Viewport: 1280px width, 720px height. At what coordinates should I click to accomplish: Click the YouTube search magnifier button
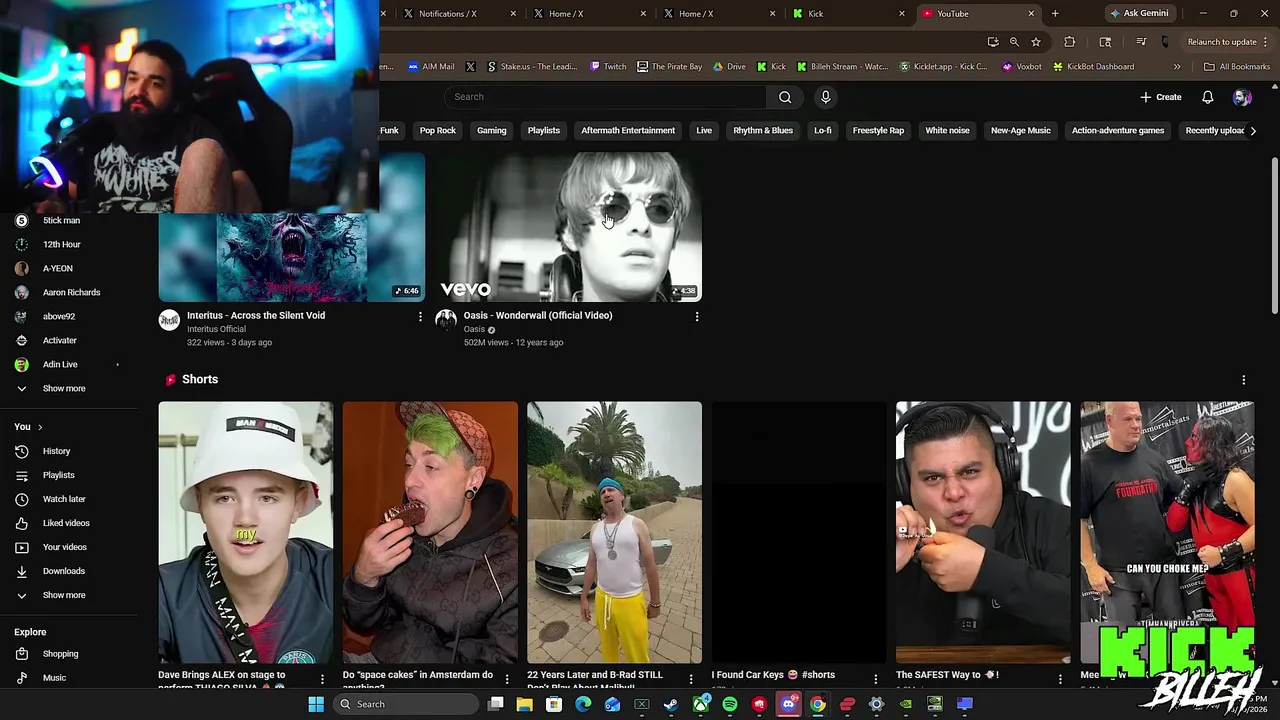pyautogui.click(x=785, y=97)
